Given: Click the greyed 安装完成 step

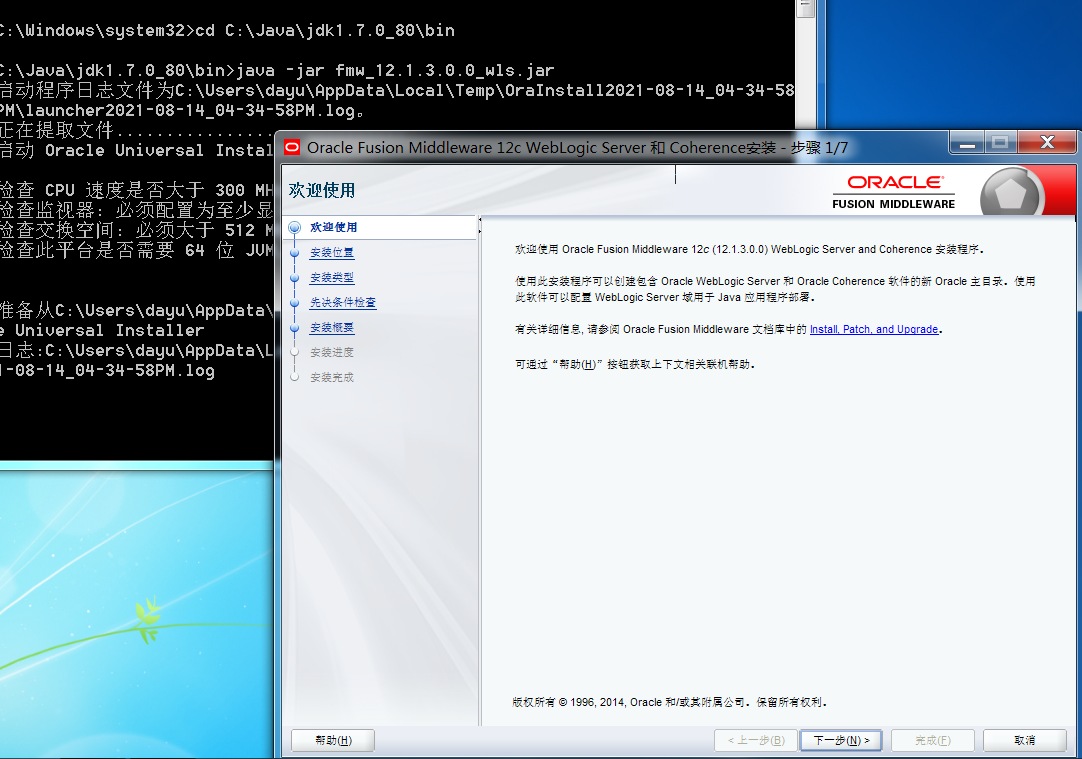Looking at the screenshot, I should tap(332, 377).
